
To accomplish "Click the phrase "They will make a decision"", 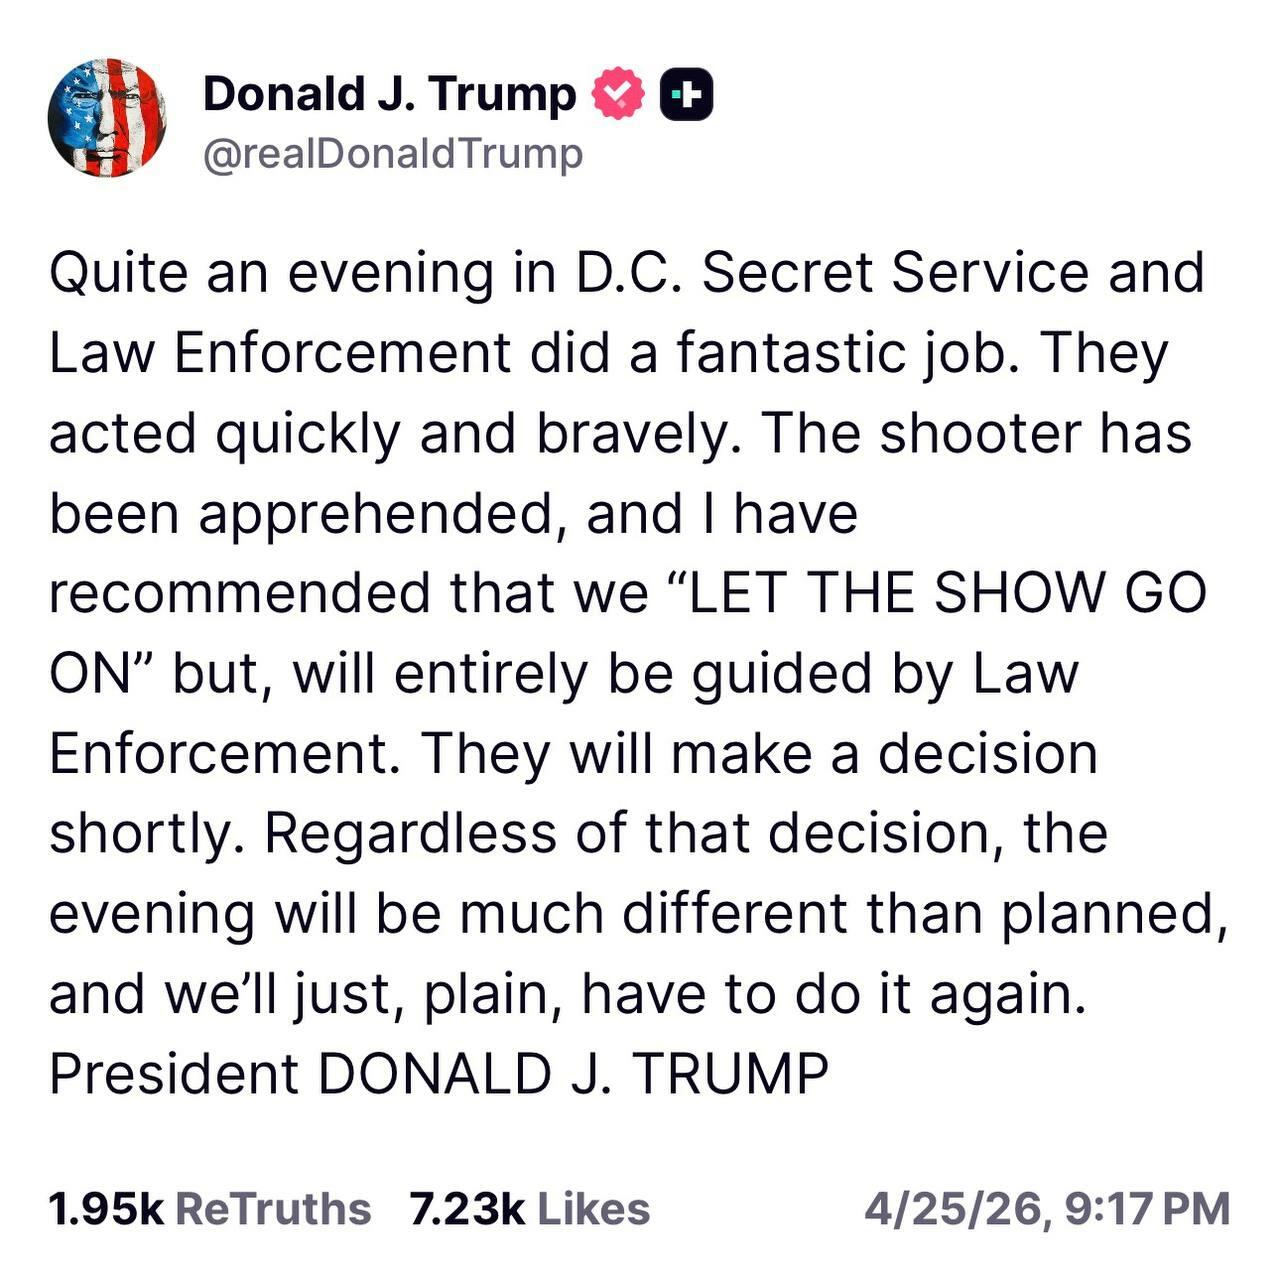I will pos(758,753).
